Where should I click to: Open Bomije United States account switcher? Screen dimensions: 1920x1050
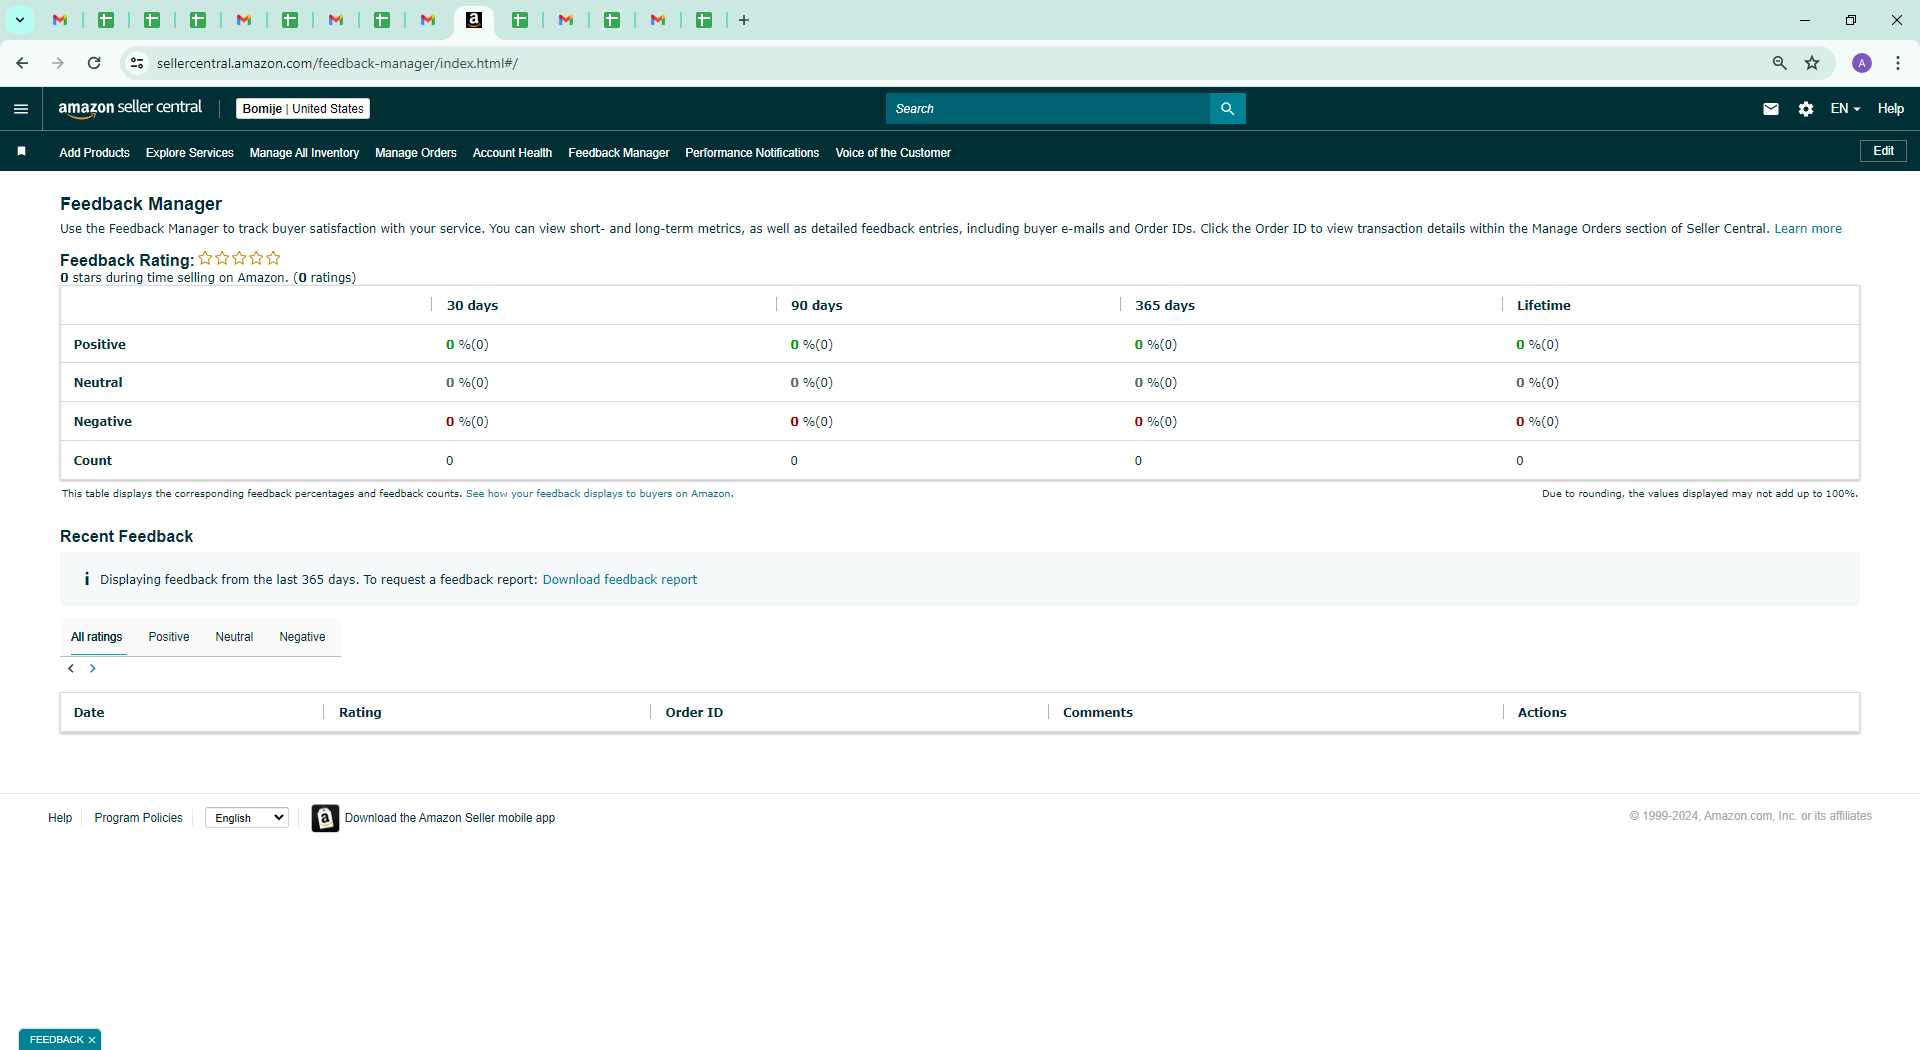[303, 109]
